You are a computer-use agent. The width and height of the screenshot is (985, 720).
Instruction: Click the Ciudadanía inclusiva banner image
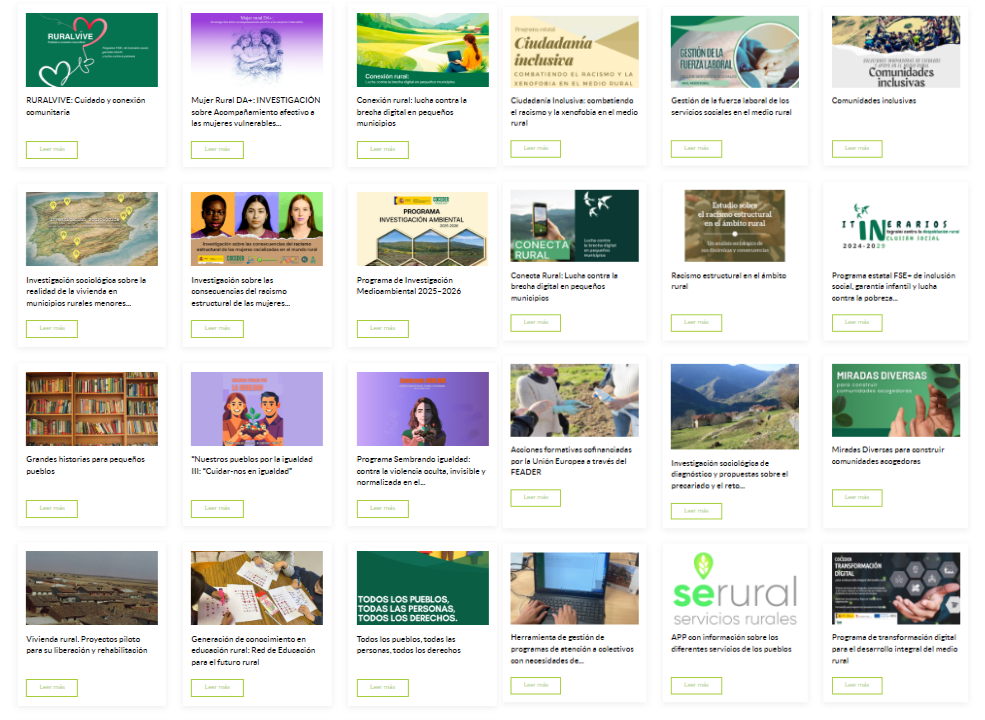click(574, 52)
